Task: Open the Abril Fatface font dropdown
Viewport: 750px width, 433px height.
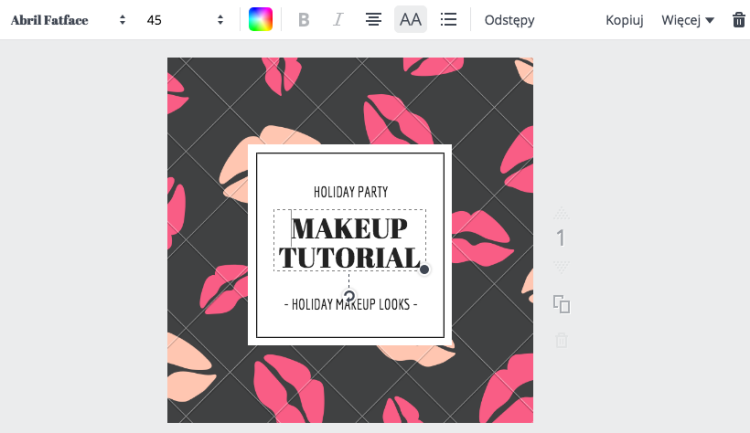Action: point(68,20)
